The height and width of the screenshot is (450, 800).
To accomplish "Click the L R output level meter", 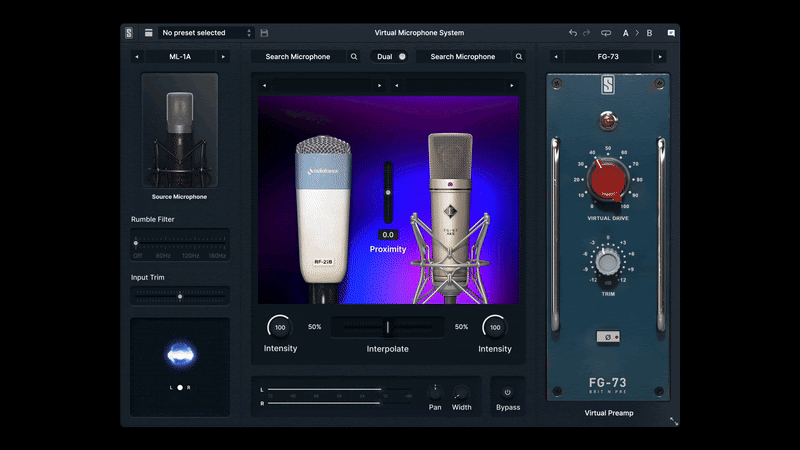I will coord(337,396).
